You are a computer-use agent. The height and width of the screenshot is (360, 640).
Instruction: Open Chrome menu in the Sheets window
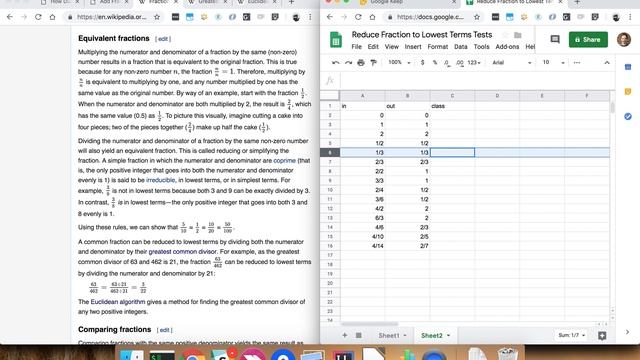630,17
